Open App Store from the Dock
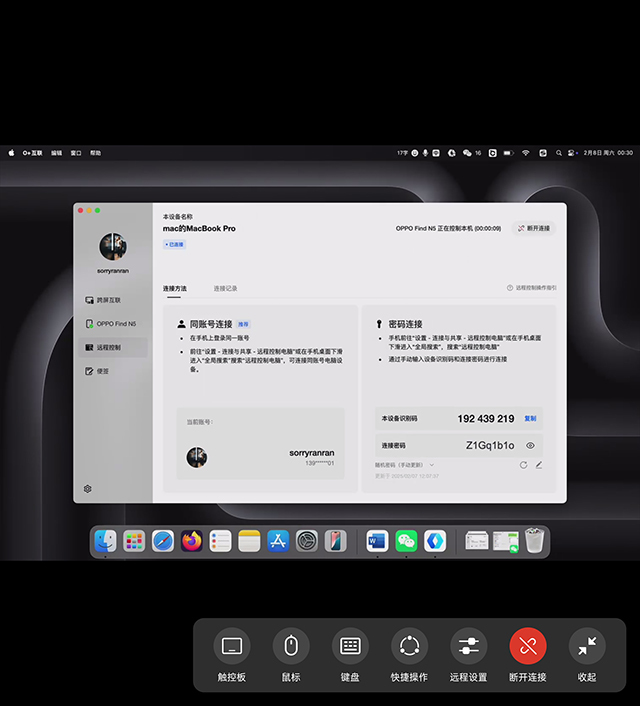Image resolution: width=640 pixels, height=706 pixels. pyautogui.click(x=278, y=541)
